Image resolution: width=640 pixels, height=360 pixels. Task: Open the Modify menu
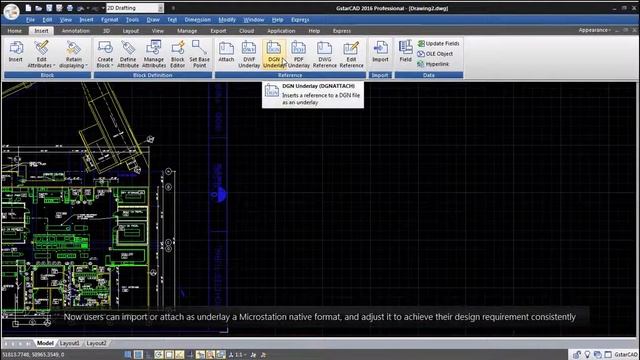click(x=227, y=20)
